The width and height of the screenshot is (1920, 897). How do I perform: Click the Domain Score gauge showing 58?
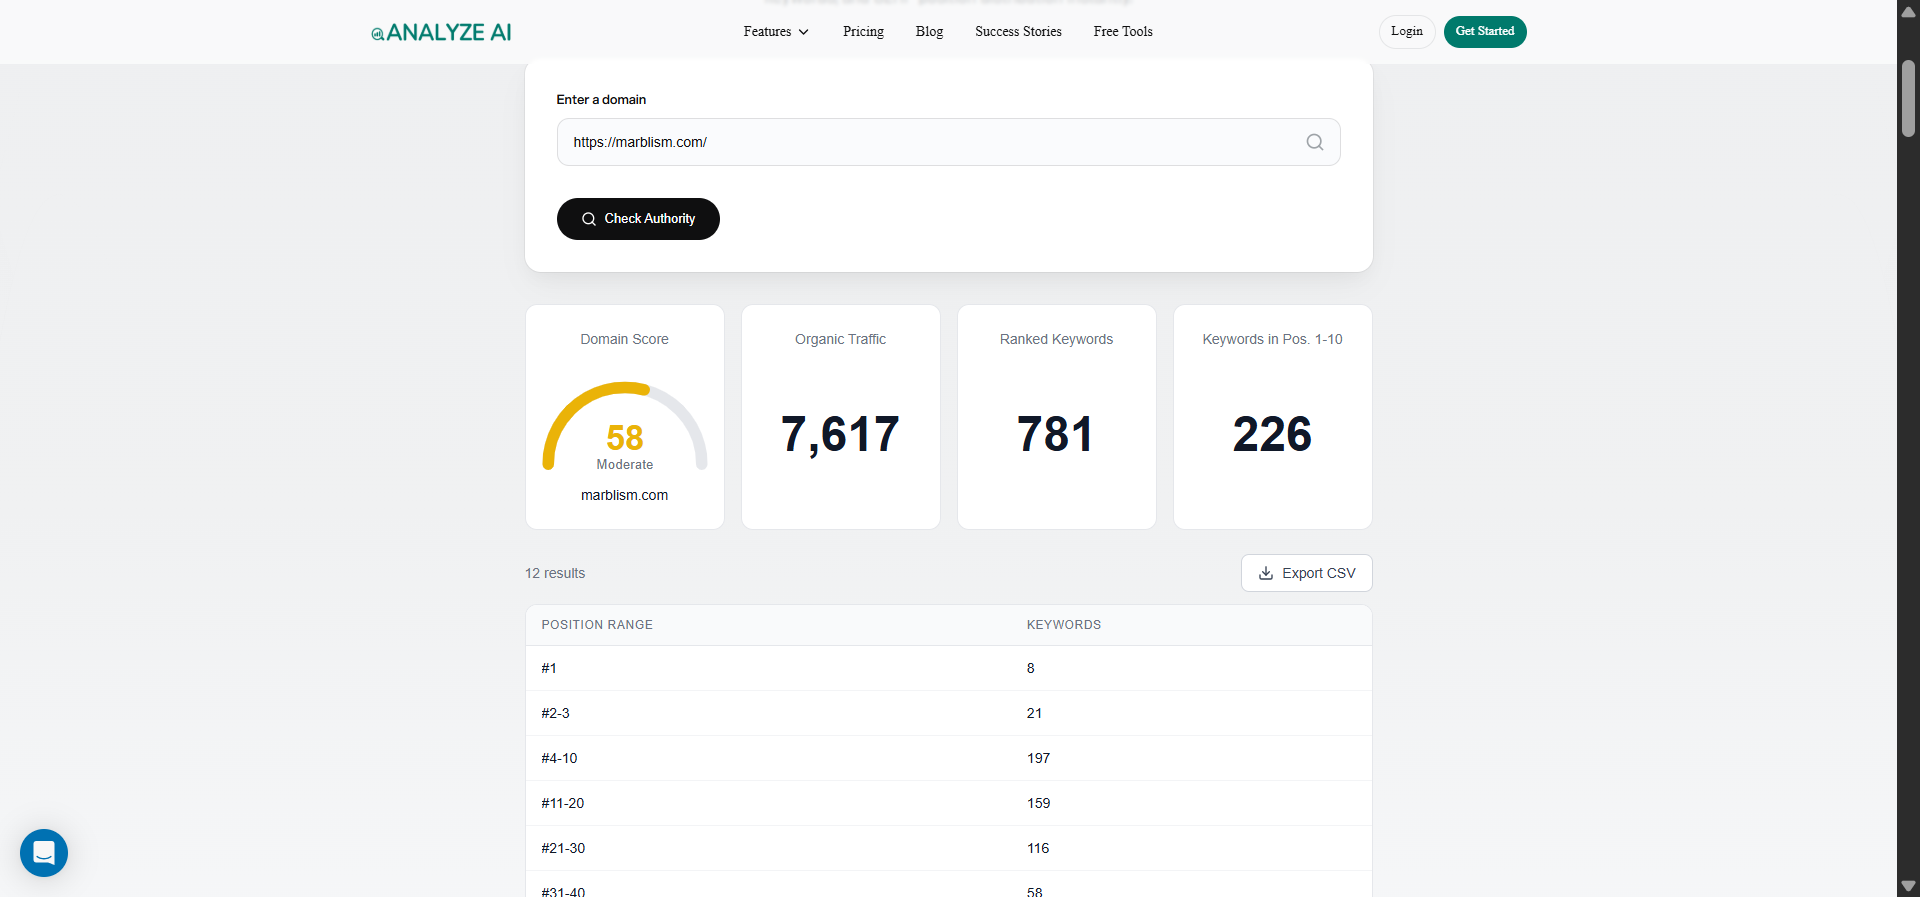625,427
